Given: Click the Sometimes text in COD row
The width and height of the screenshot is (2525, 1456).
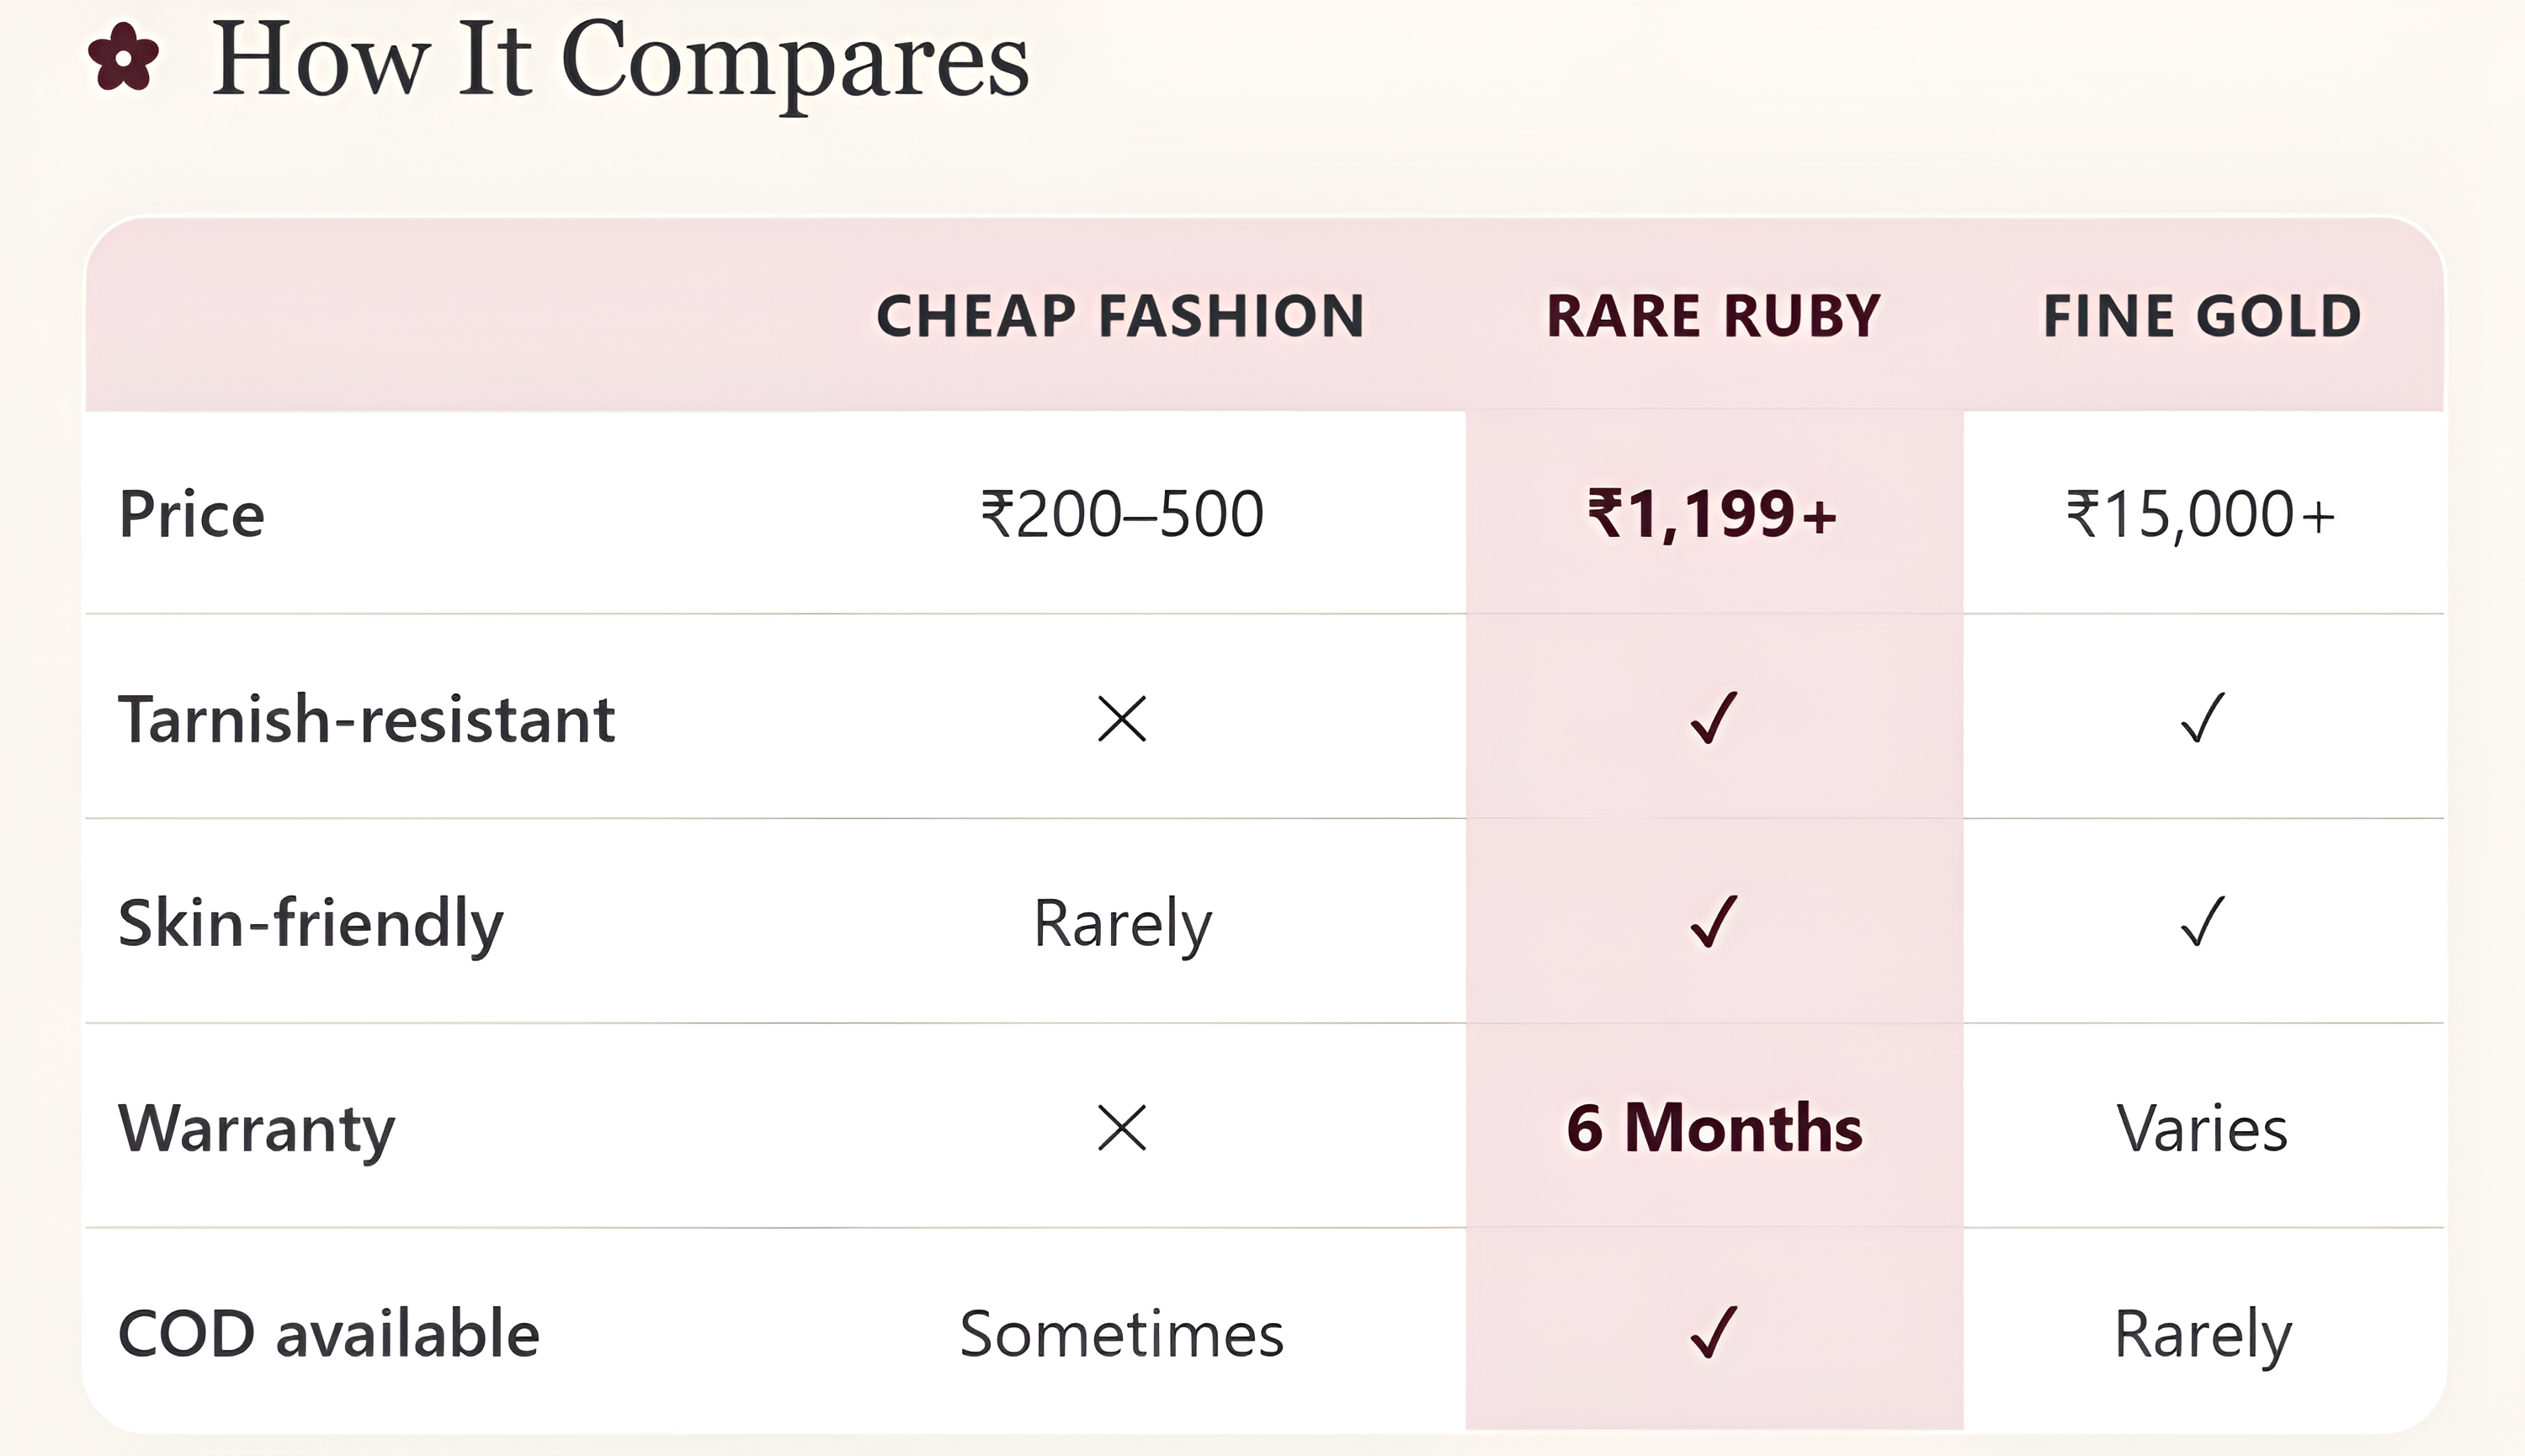Looking at the screenshot, I should point(1122,1334).
